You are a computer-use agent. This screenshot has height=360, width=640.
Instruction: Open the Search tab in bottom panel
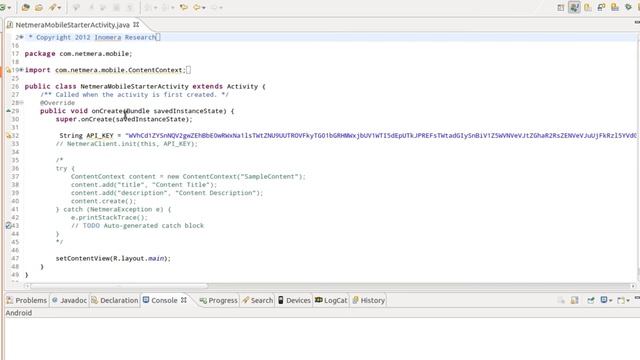click(x=258, y=300)
